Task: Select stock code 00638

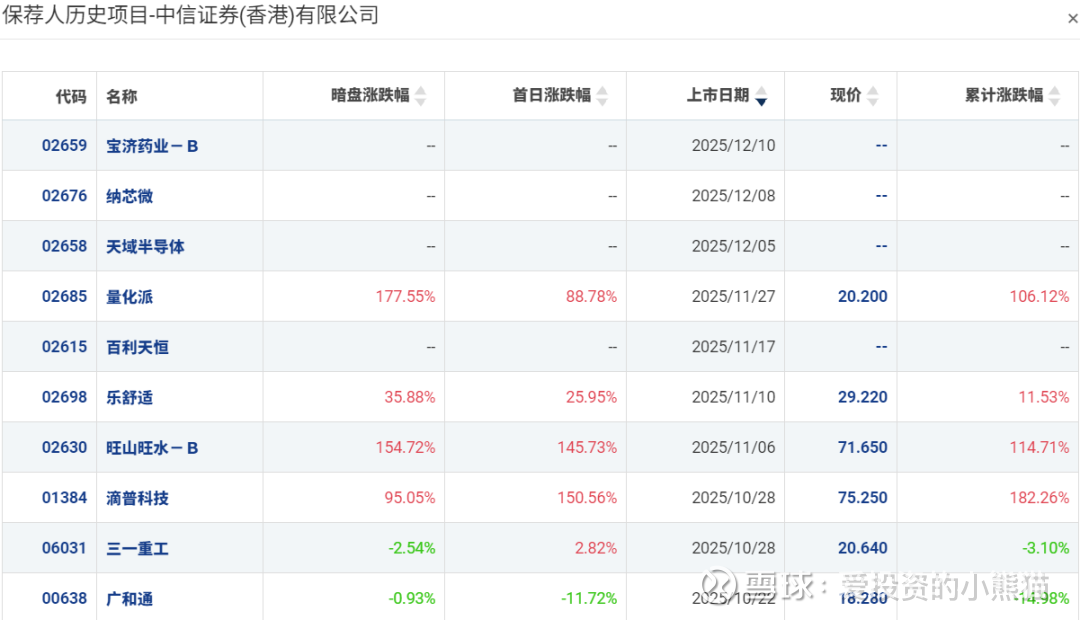Action: [x=64, y=598]
